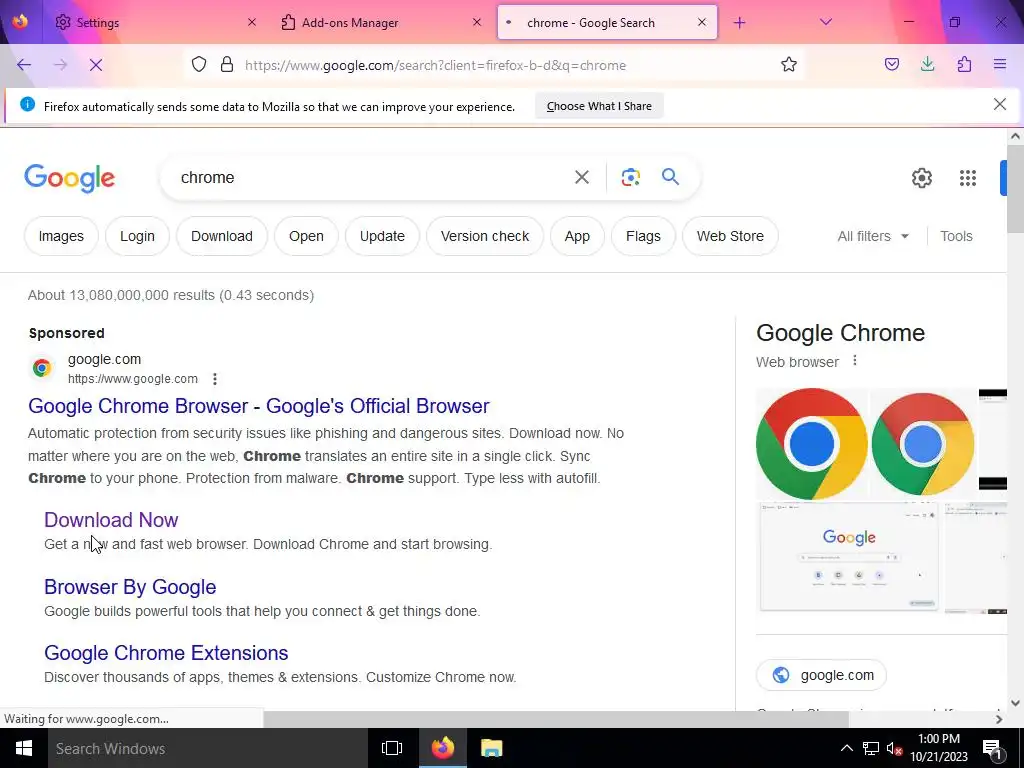Open the muted volume tray icon
1024x768 pixels.
(x=894, y=748)
